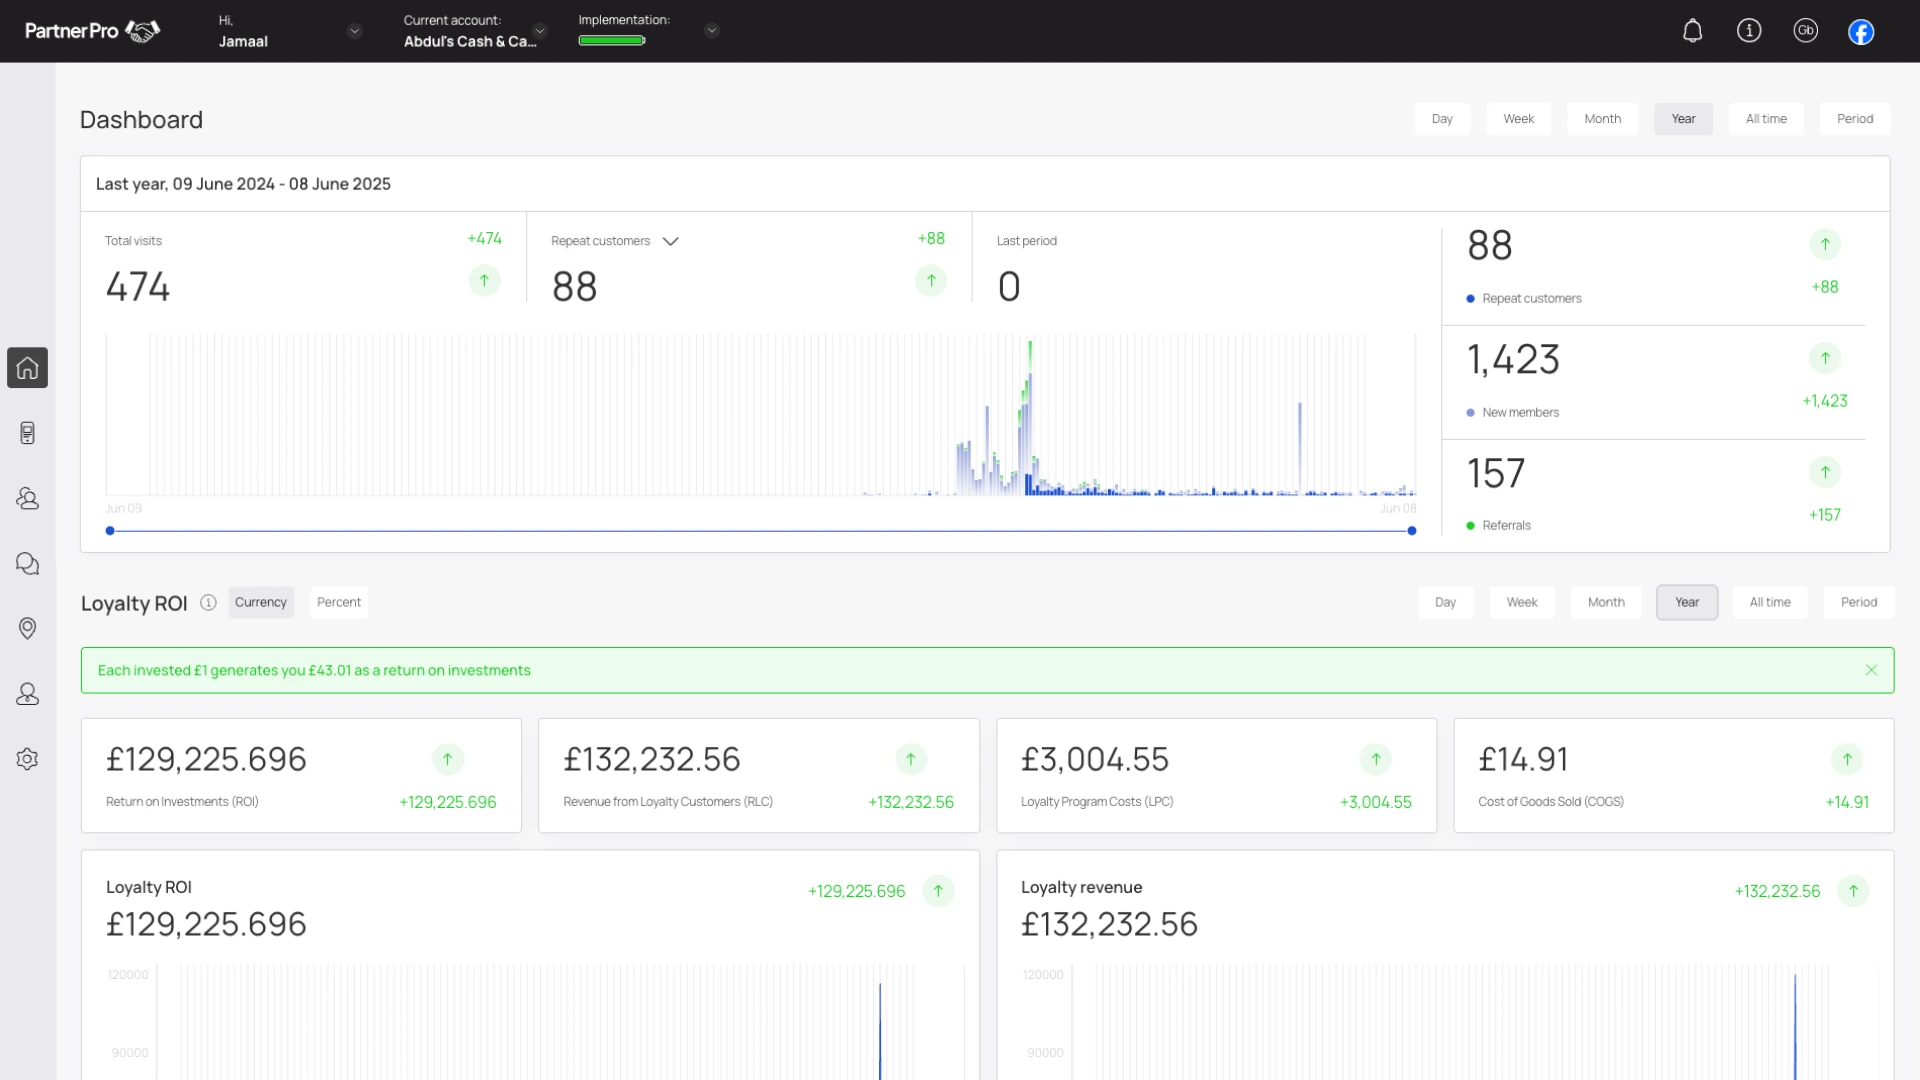The image size is (1920, 1080).
Task: Select All time in Dashboard filters
Action: [1766, 119]
